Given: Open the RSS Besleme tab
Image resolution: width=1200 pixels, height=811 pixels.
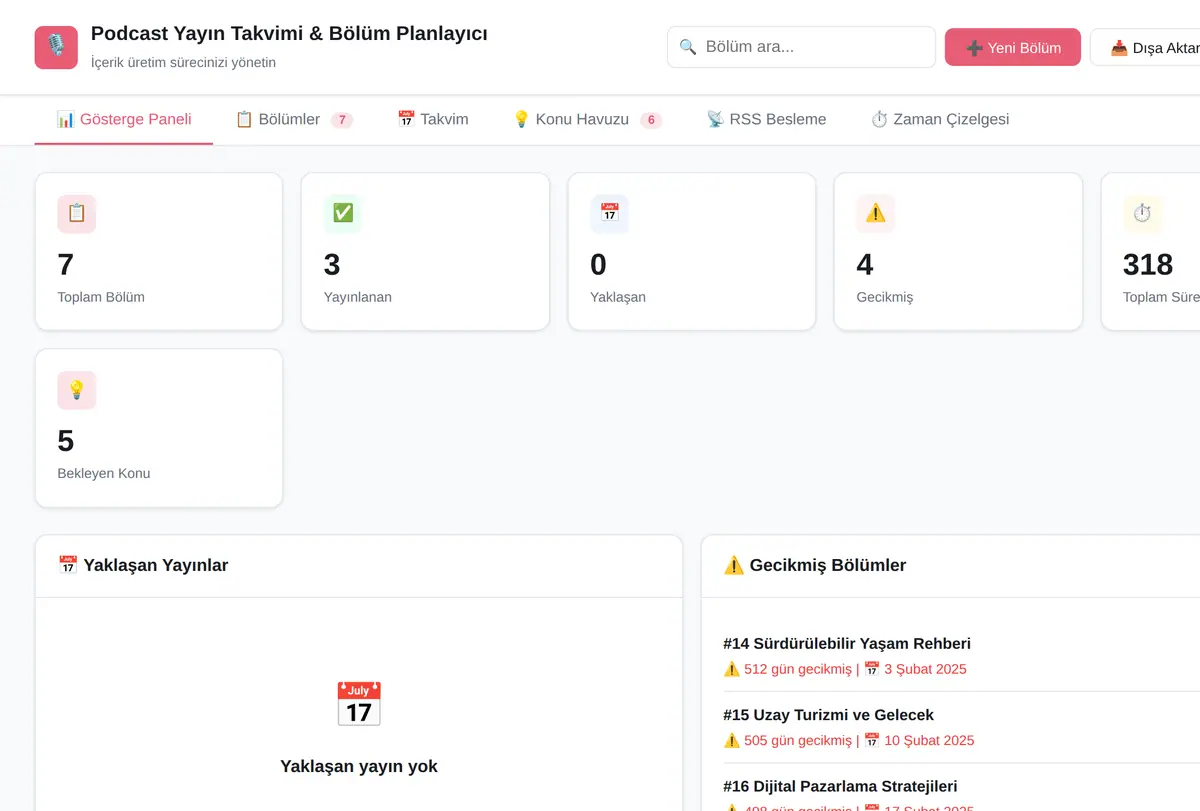Looking at the screenshot, I should pos(766,119).
